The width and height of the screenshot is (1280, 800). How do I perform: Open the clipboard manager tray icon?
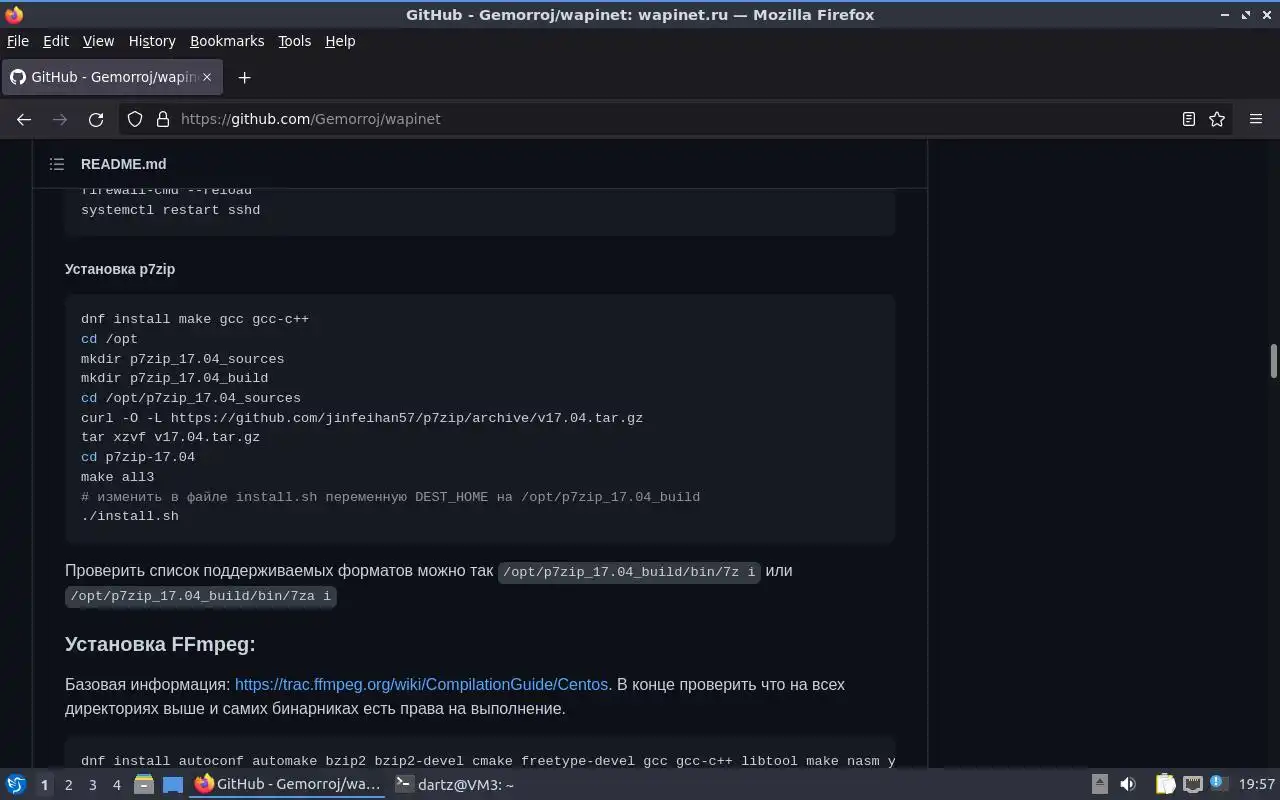point(1166,785)
